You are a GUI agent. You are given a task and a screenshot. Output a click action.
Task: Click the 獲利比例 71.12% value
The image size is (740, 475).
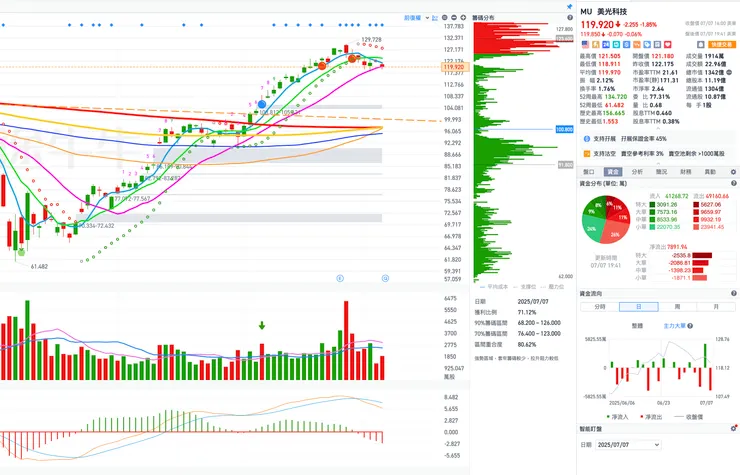pyautogui.click(x=527, y=312)
